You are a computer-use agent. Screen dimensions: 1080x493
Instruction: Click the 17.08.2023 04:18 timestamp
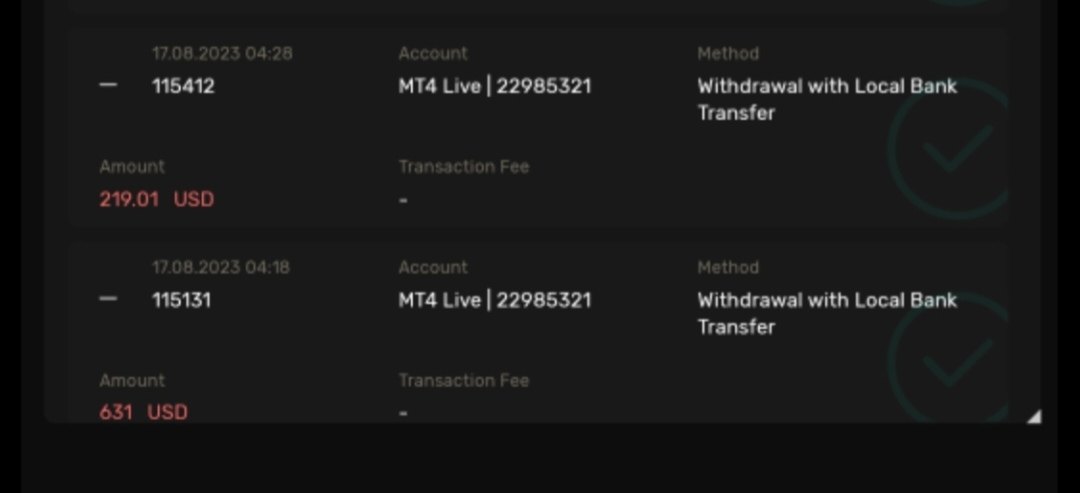222,268
